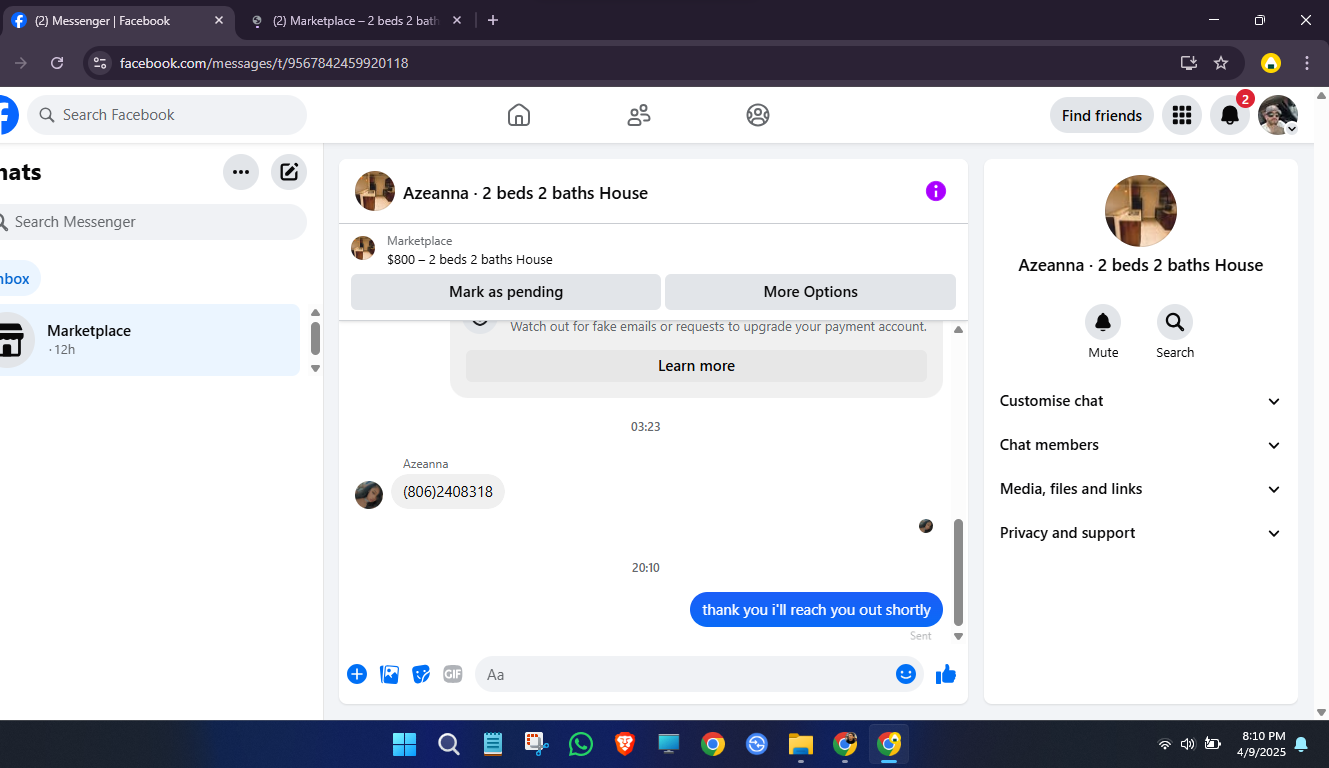Image resolution: width=1329 pixels, height=768 pixels.
Task: Click Azeanna's avatar next to message
Action: pyautogui.click(x=369, y=495)
